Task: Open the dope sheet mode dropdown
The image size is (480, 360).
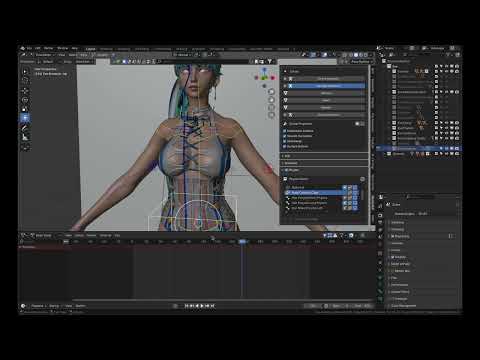Action: point(43,235)
